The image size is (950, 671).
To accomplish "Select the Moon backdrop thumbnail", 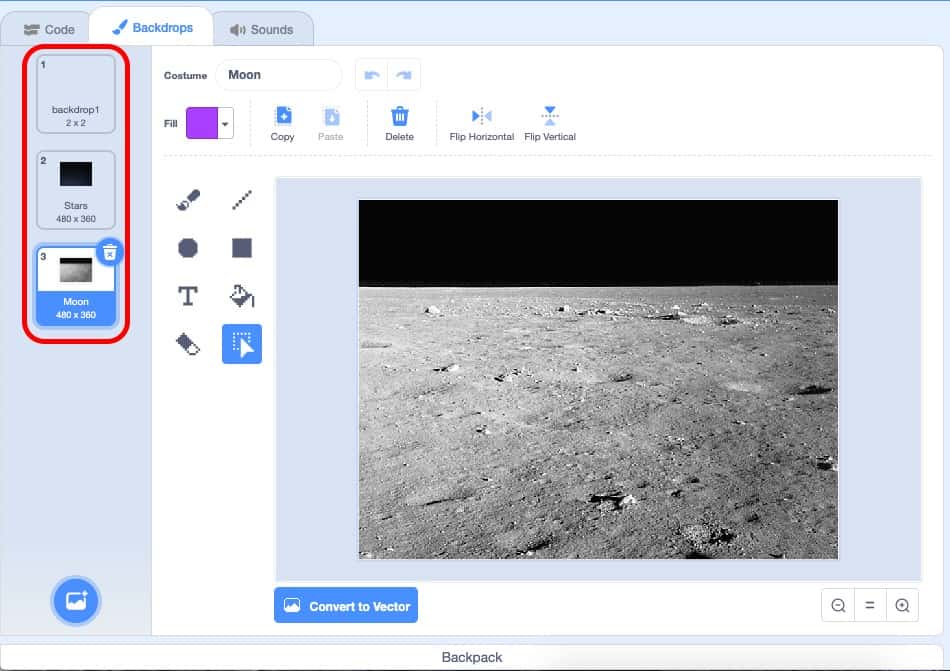I will point(76,286).
